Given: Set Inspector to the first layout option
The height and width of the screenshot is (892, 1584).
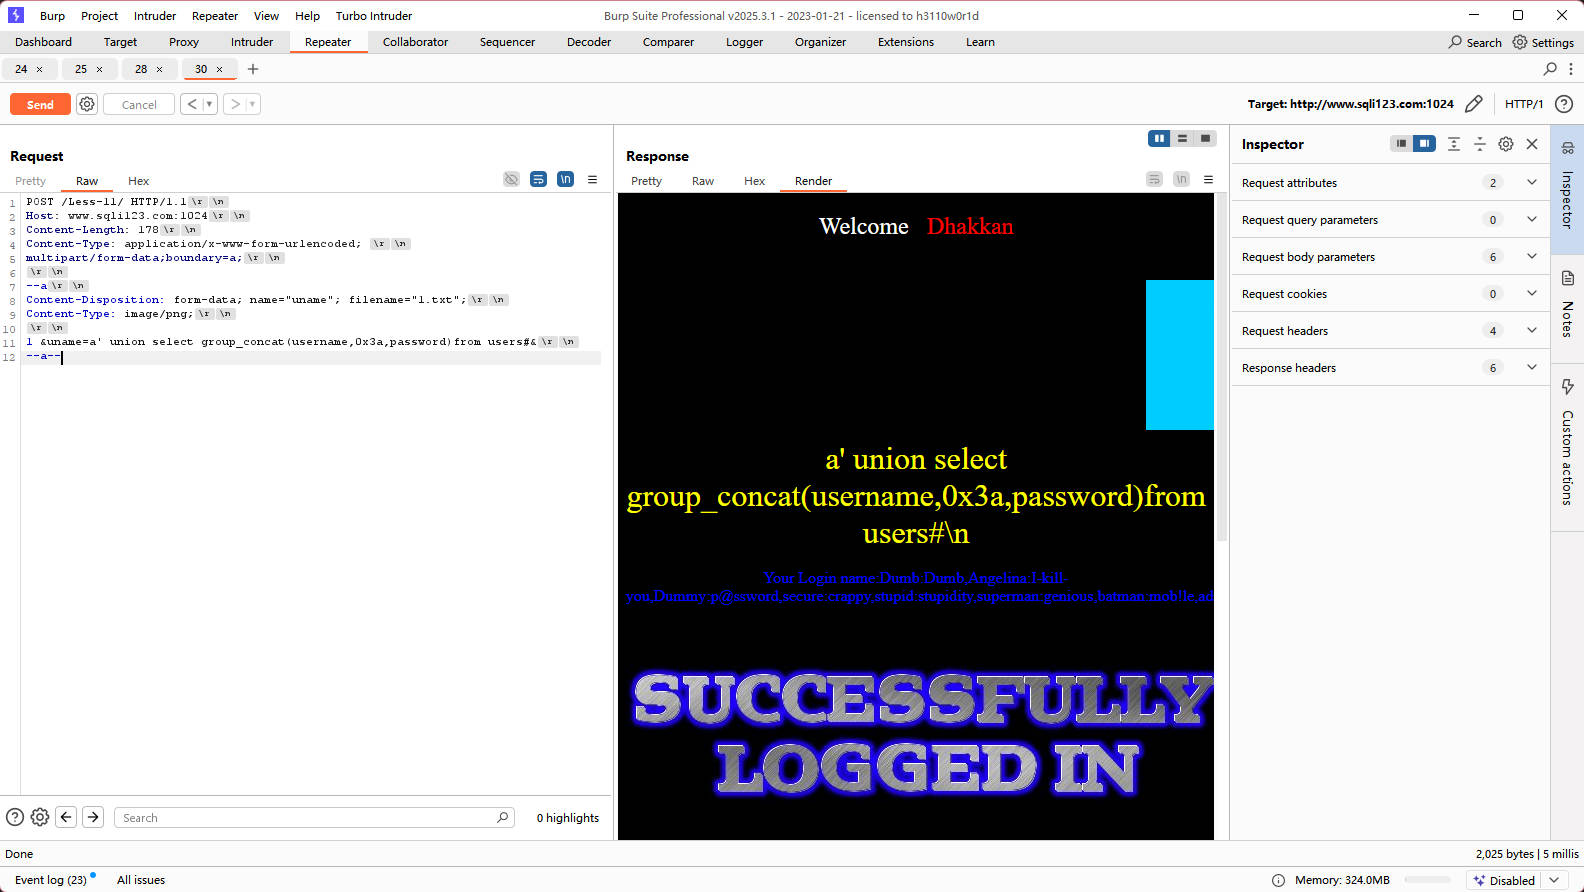Looking at the screenshot, I should pos(1401,144).
